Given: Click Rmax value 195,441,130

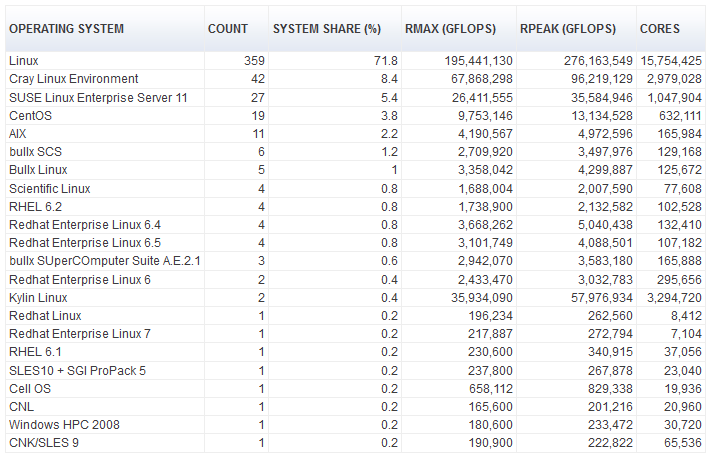Looking at the screenshot, I should coord(478,61).
